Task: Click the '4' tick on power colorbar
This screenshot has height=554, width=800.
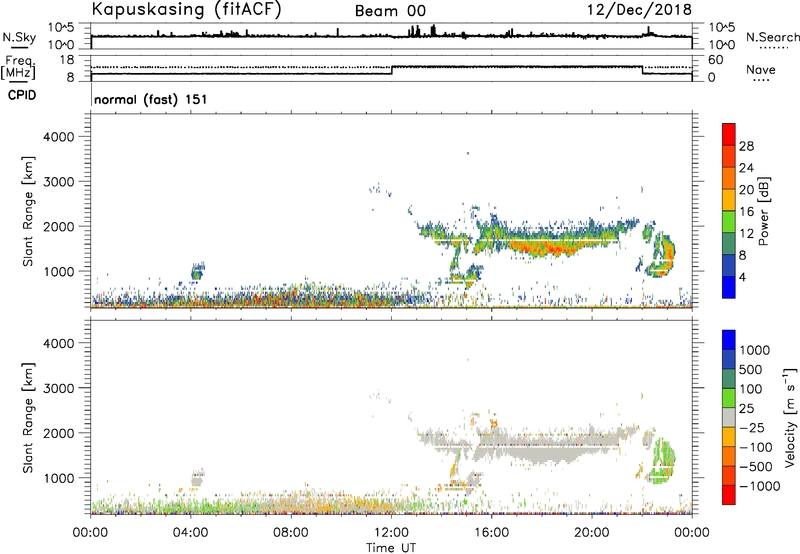Action: click(x=742, y=277)
